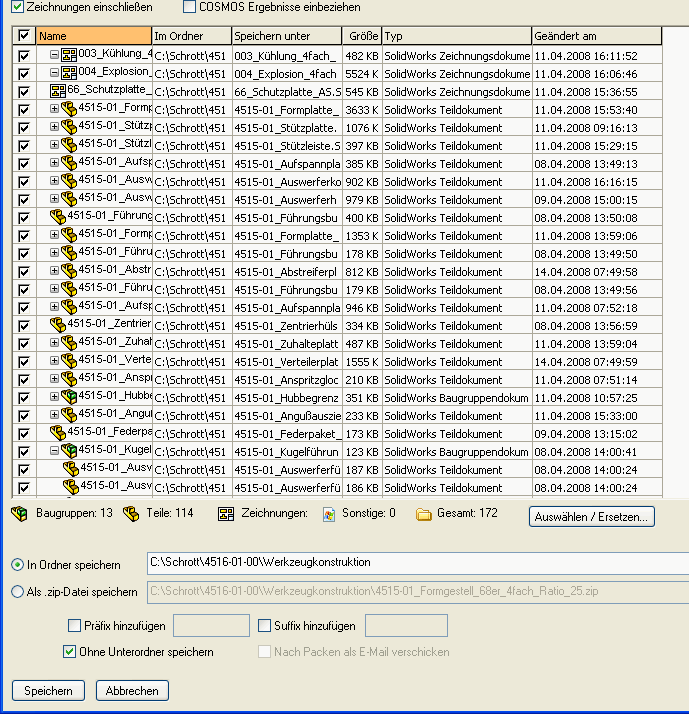The image size is (689, 714).
Task: Sort by Größe column header
Action: pos(362,36)
